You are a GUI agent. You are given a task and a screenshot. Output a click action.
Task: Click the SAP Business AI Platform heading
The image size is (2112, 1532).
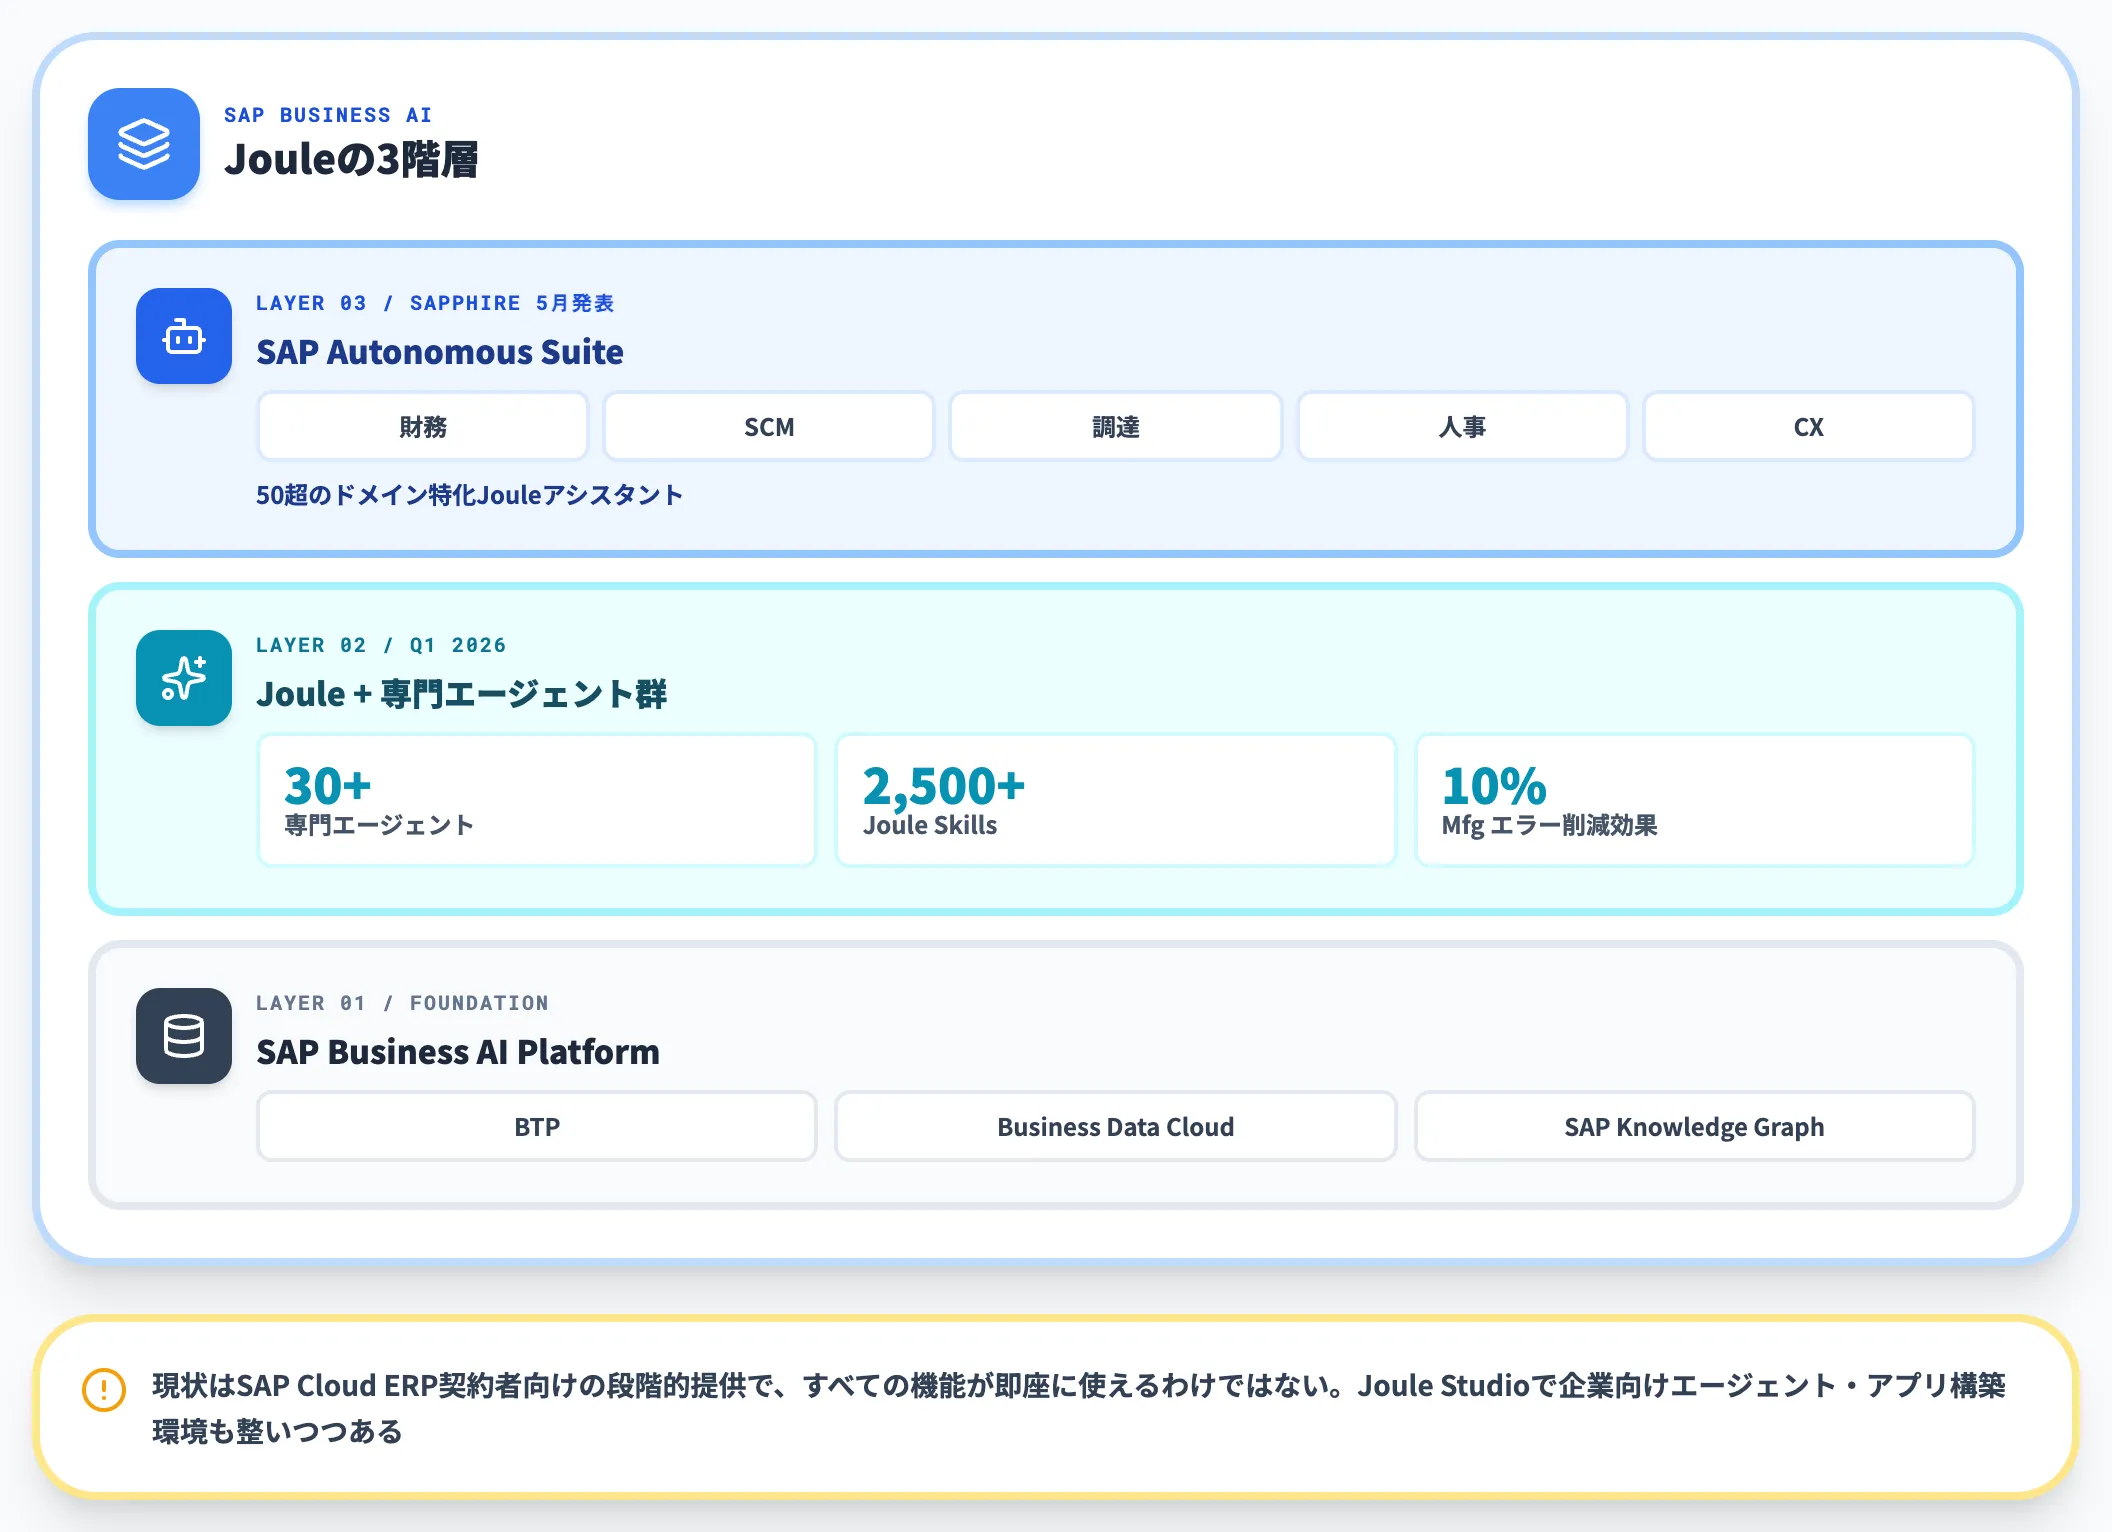point(458,1052)
